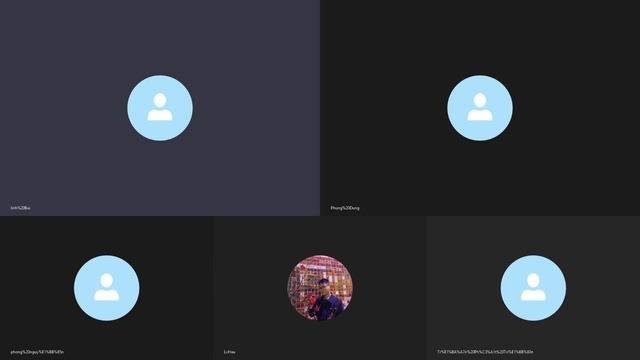640x360 pixels.
Task: Select the photo avatar of the man
Action: pos(320,288)
